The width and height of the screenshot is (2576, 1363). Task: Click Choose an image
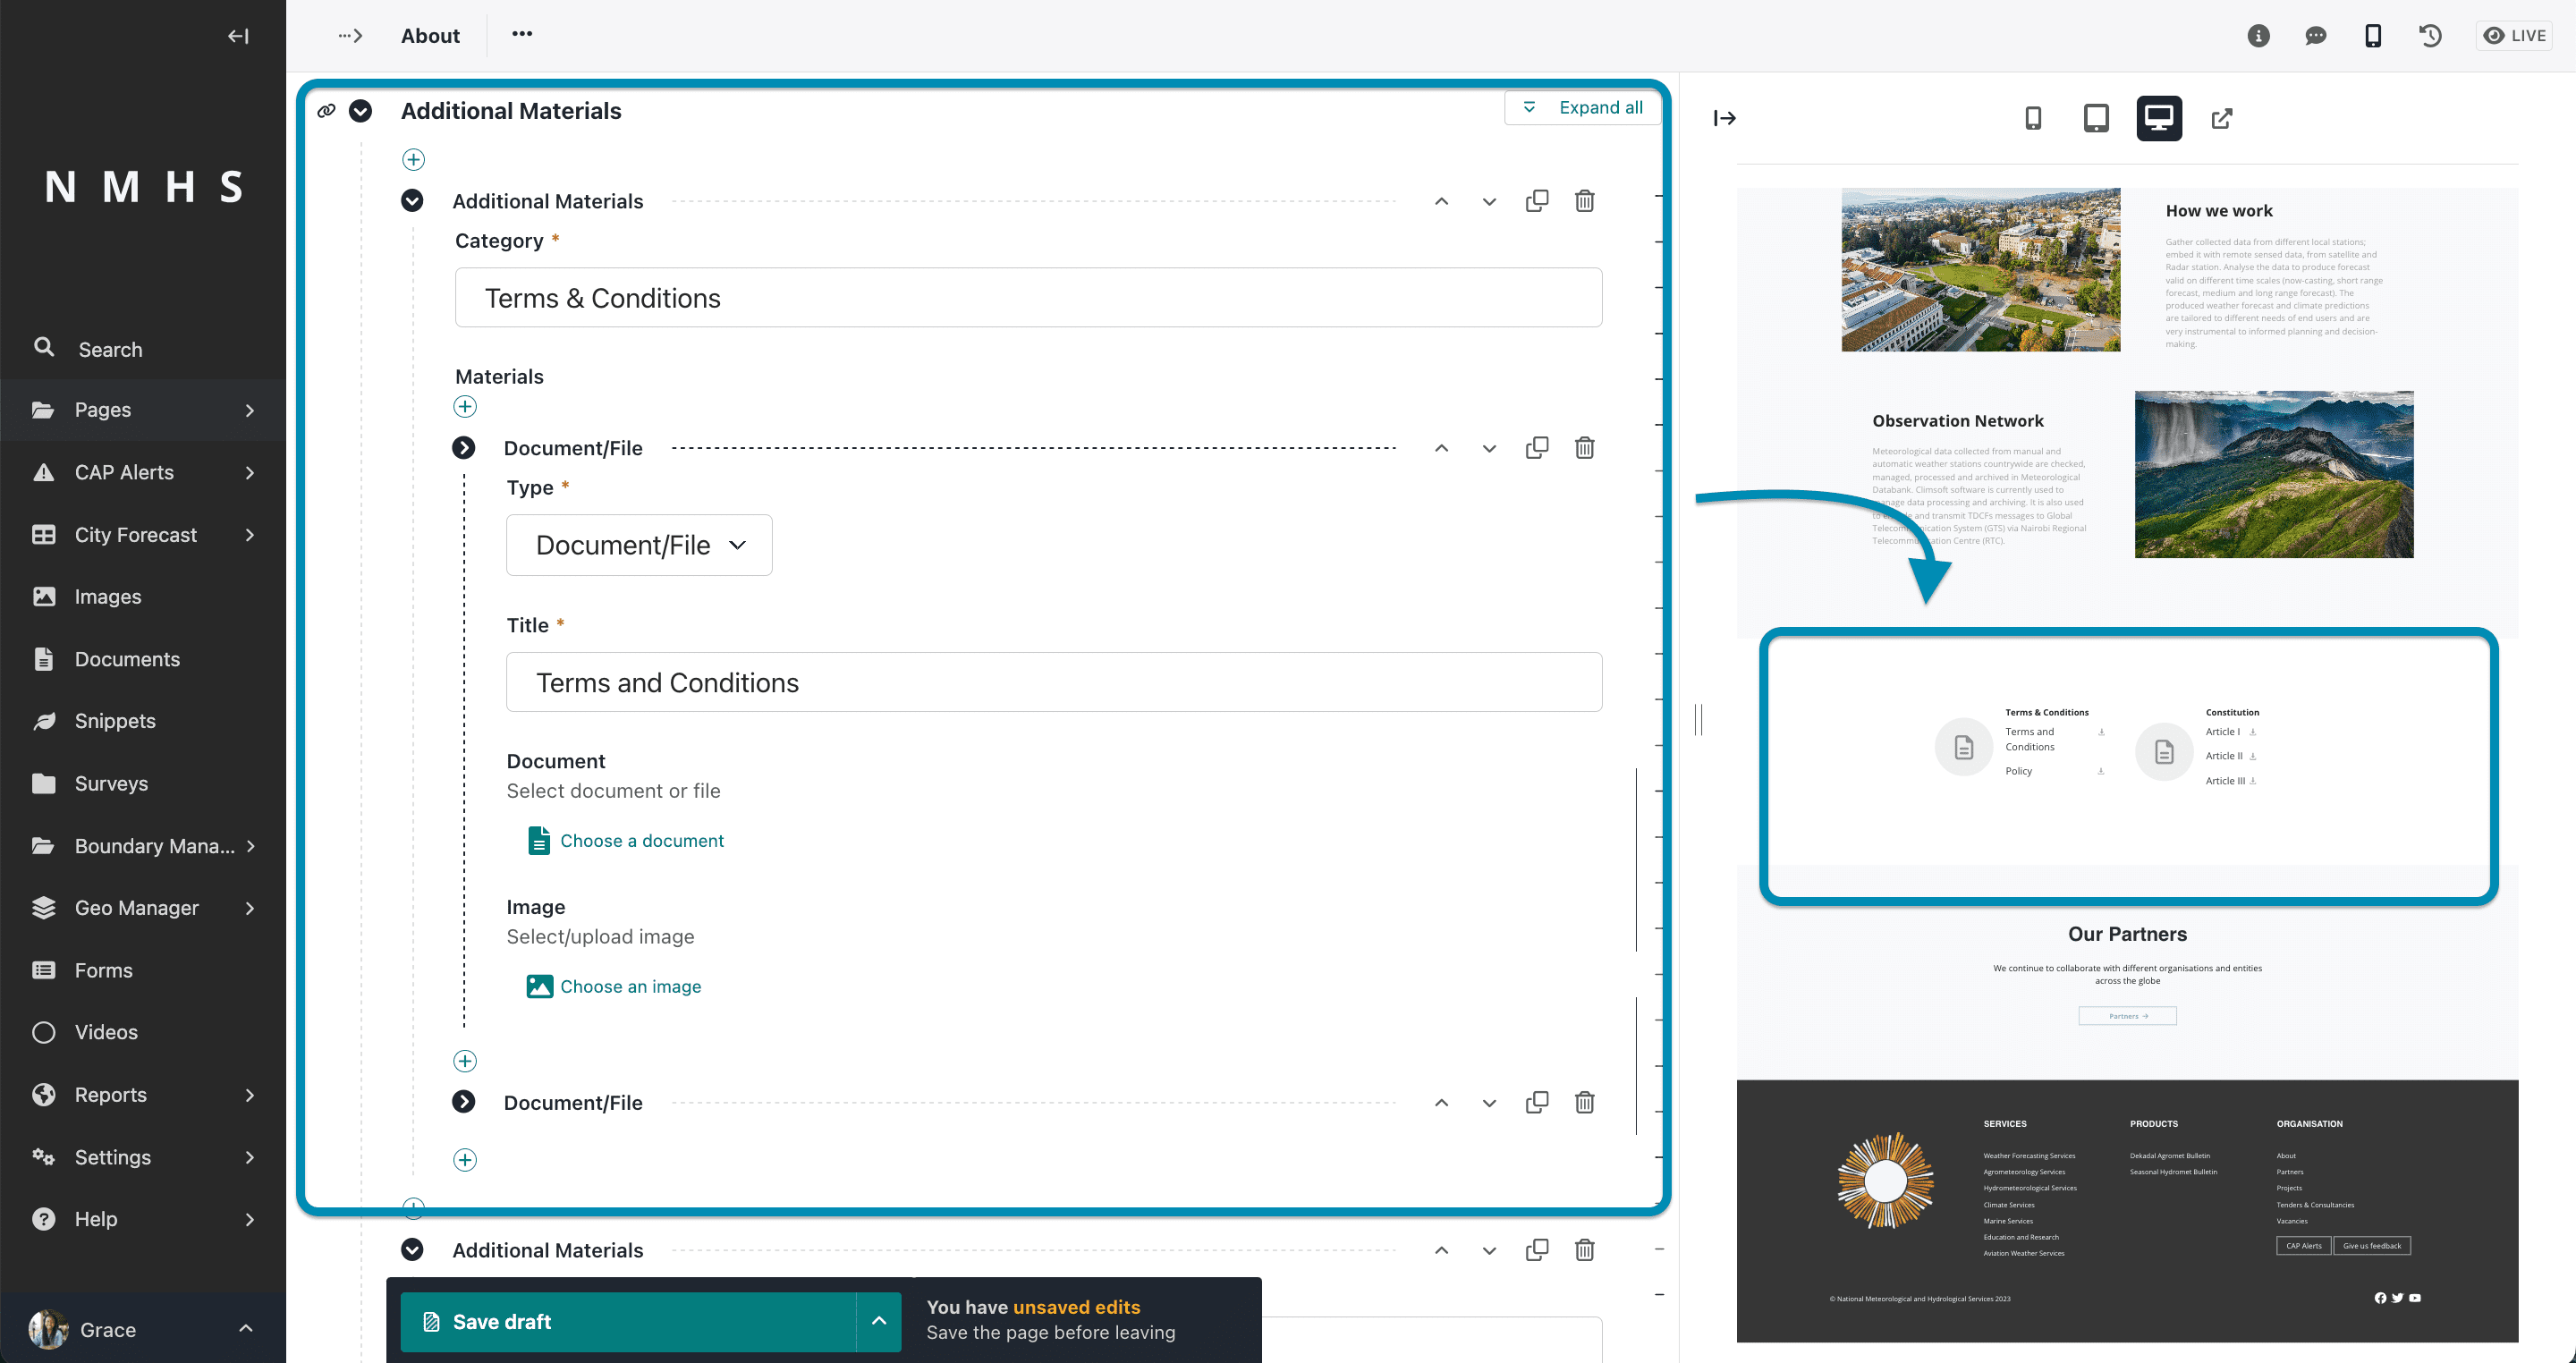tap(614, 986)
